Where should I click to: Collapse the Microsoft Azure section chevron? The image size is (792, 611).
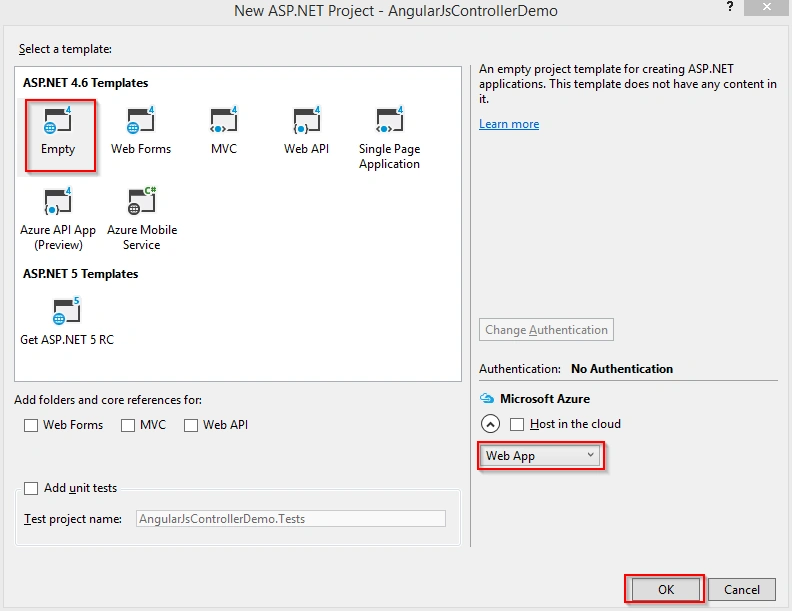coord(490,424)
